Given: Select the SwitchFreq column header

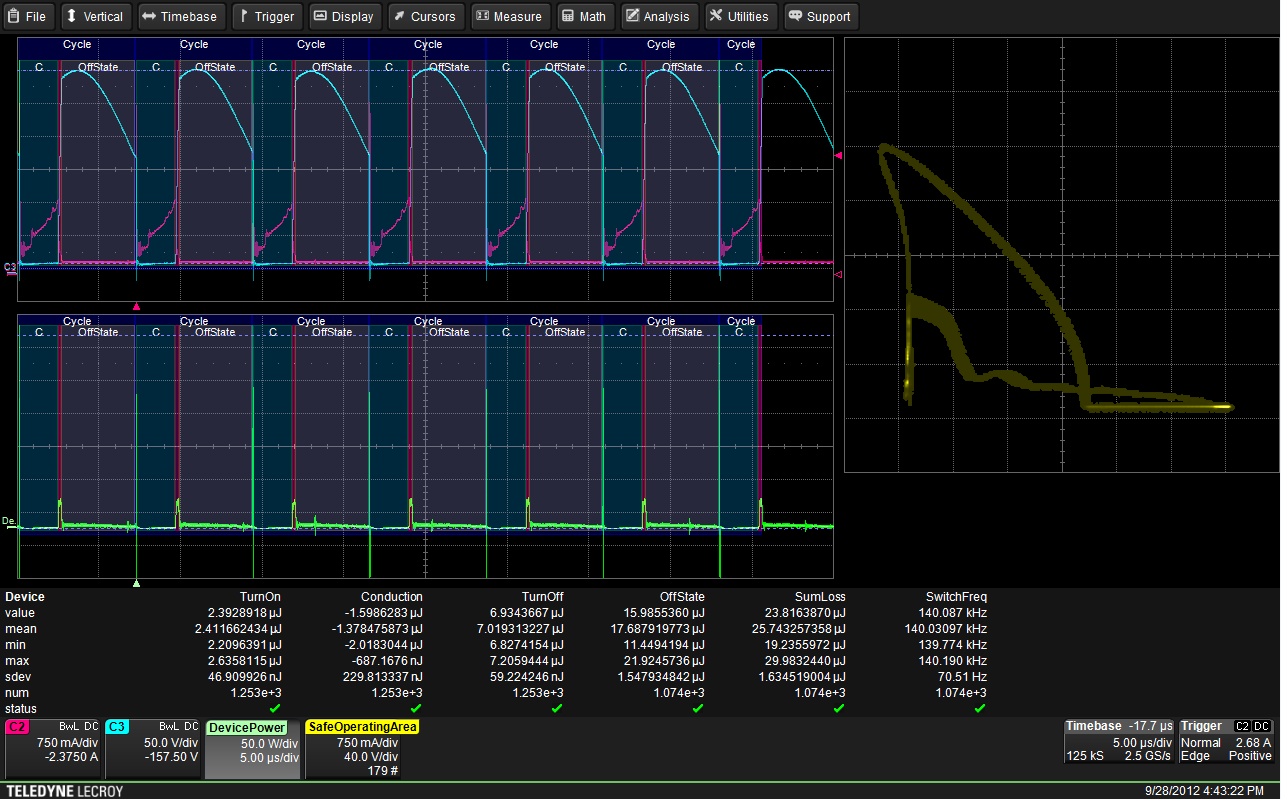Looking at the screenshot, I should pyautogui.click(x=957, y=597).
